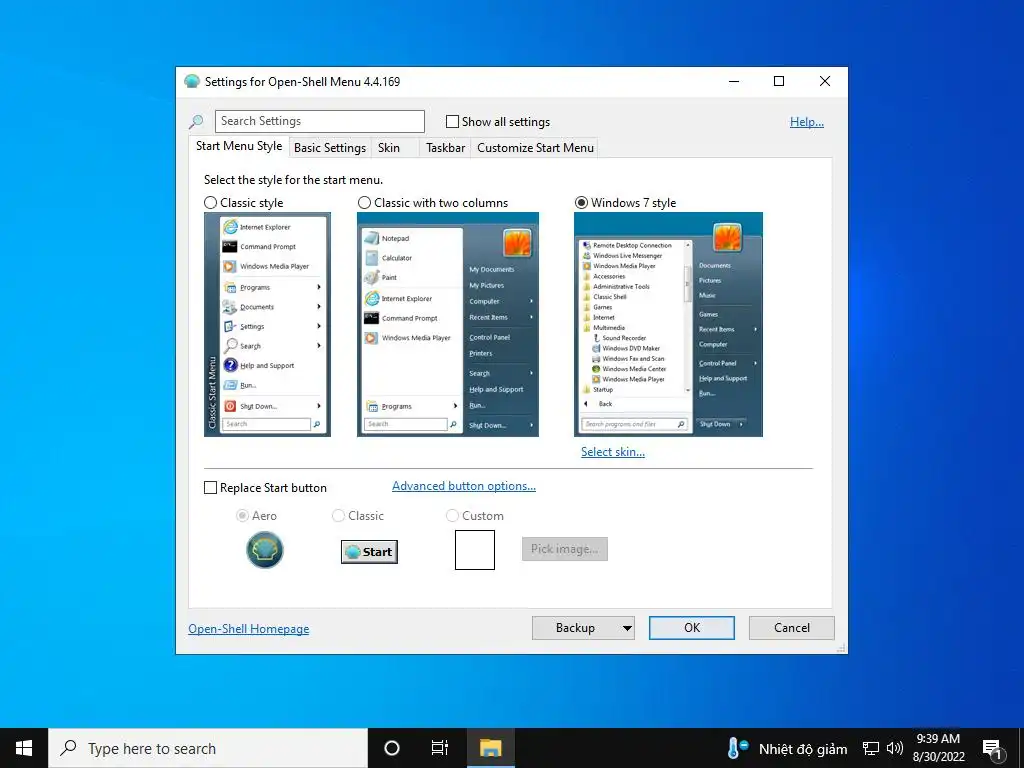Open the Windows Start button on taskbar
This screenshot has width=1024, height=768.
(x=24, y=748)
